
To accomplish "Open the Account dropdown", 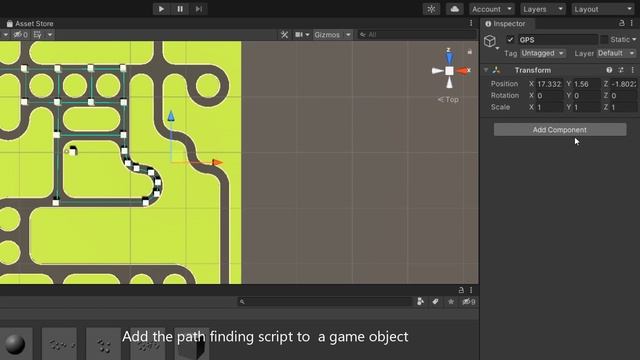I will tap(492, 9).
